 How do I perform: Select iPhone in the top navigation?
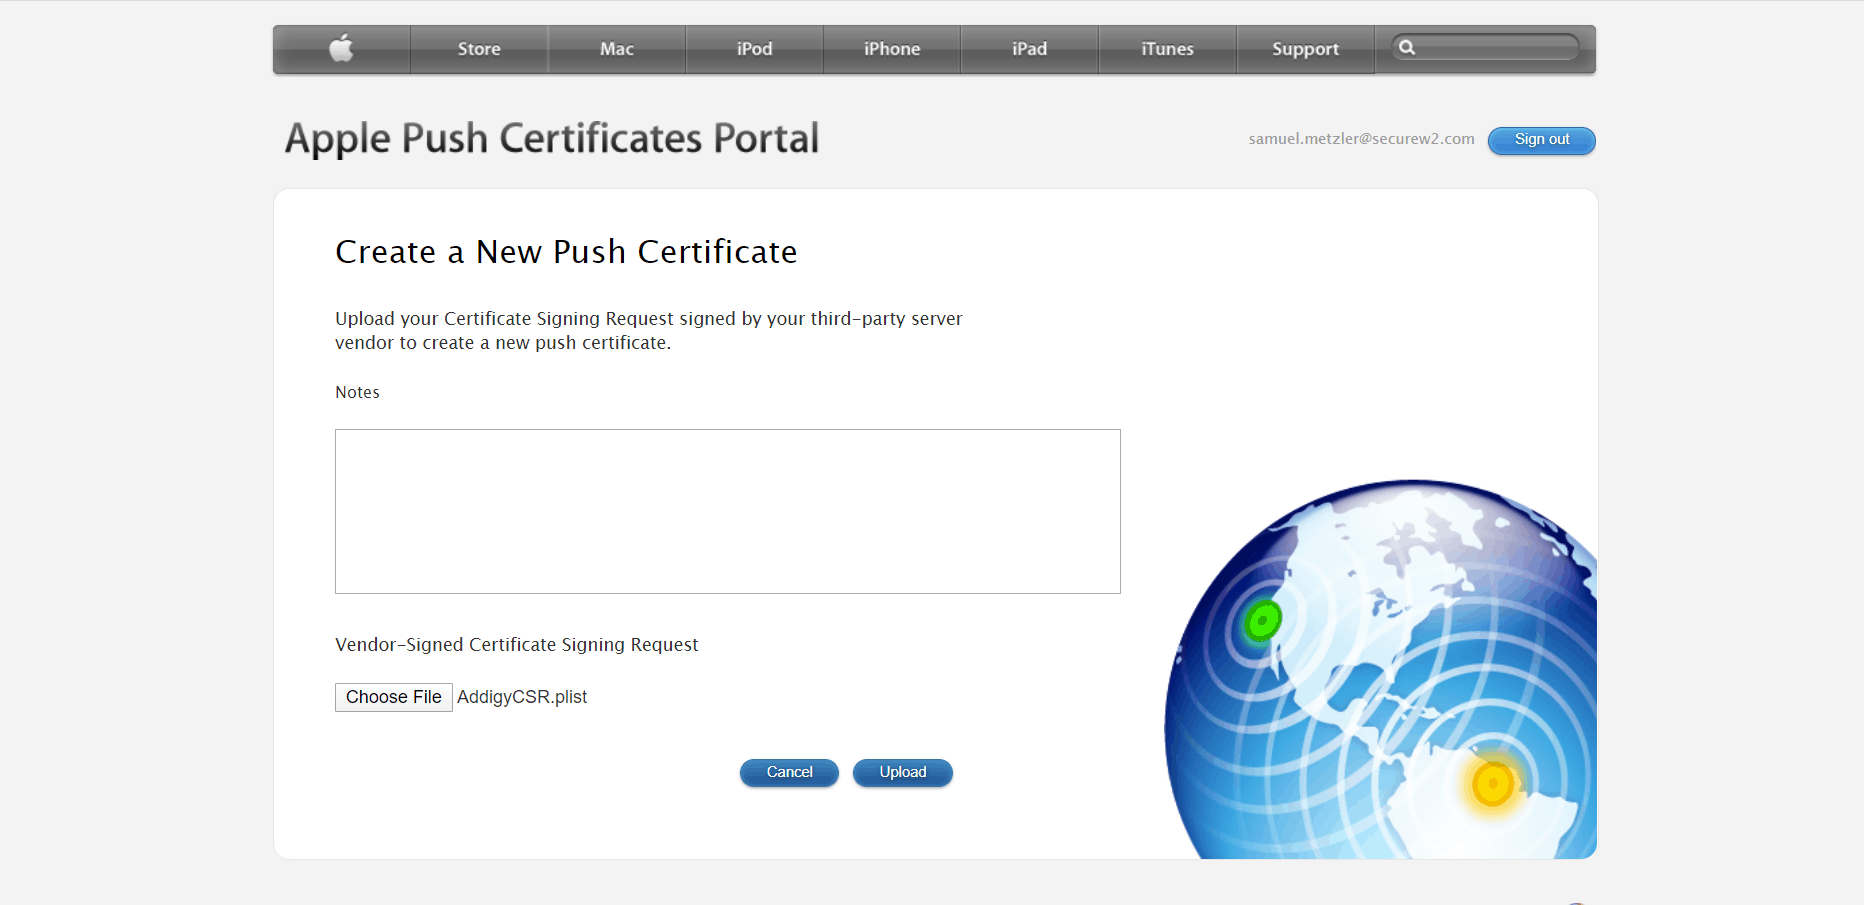(891, 49)
